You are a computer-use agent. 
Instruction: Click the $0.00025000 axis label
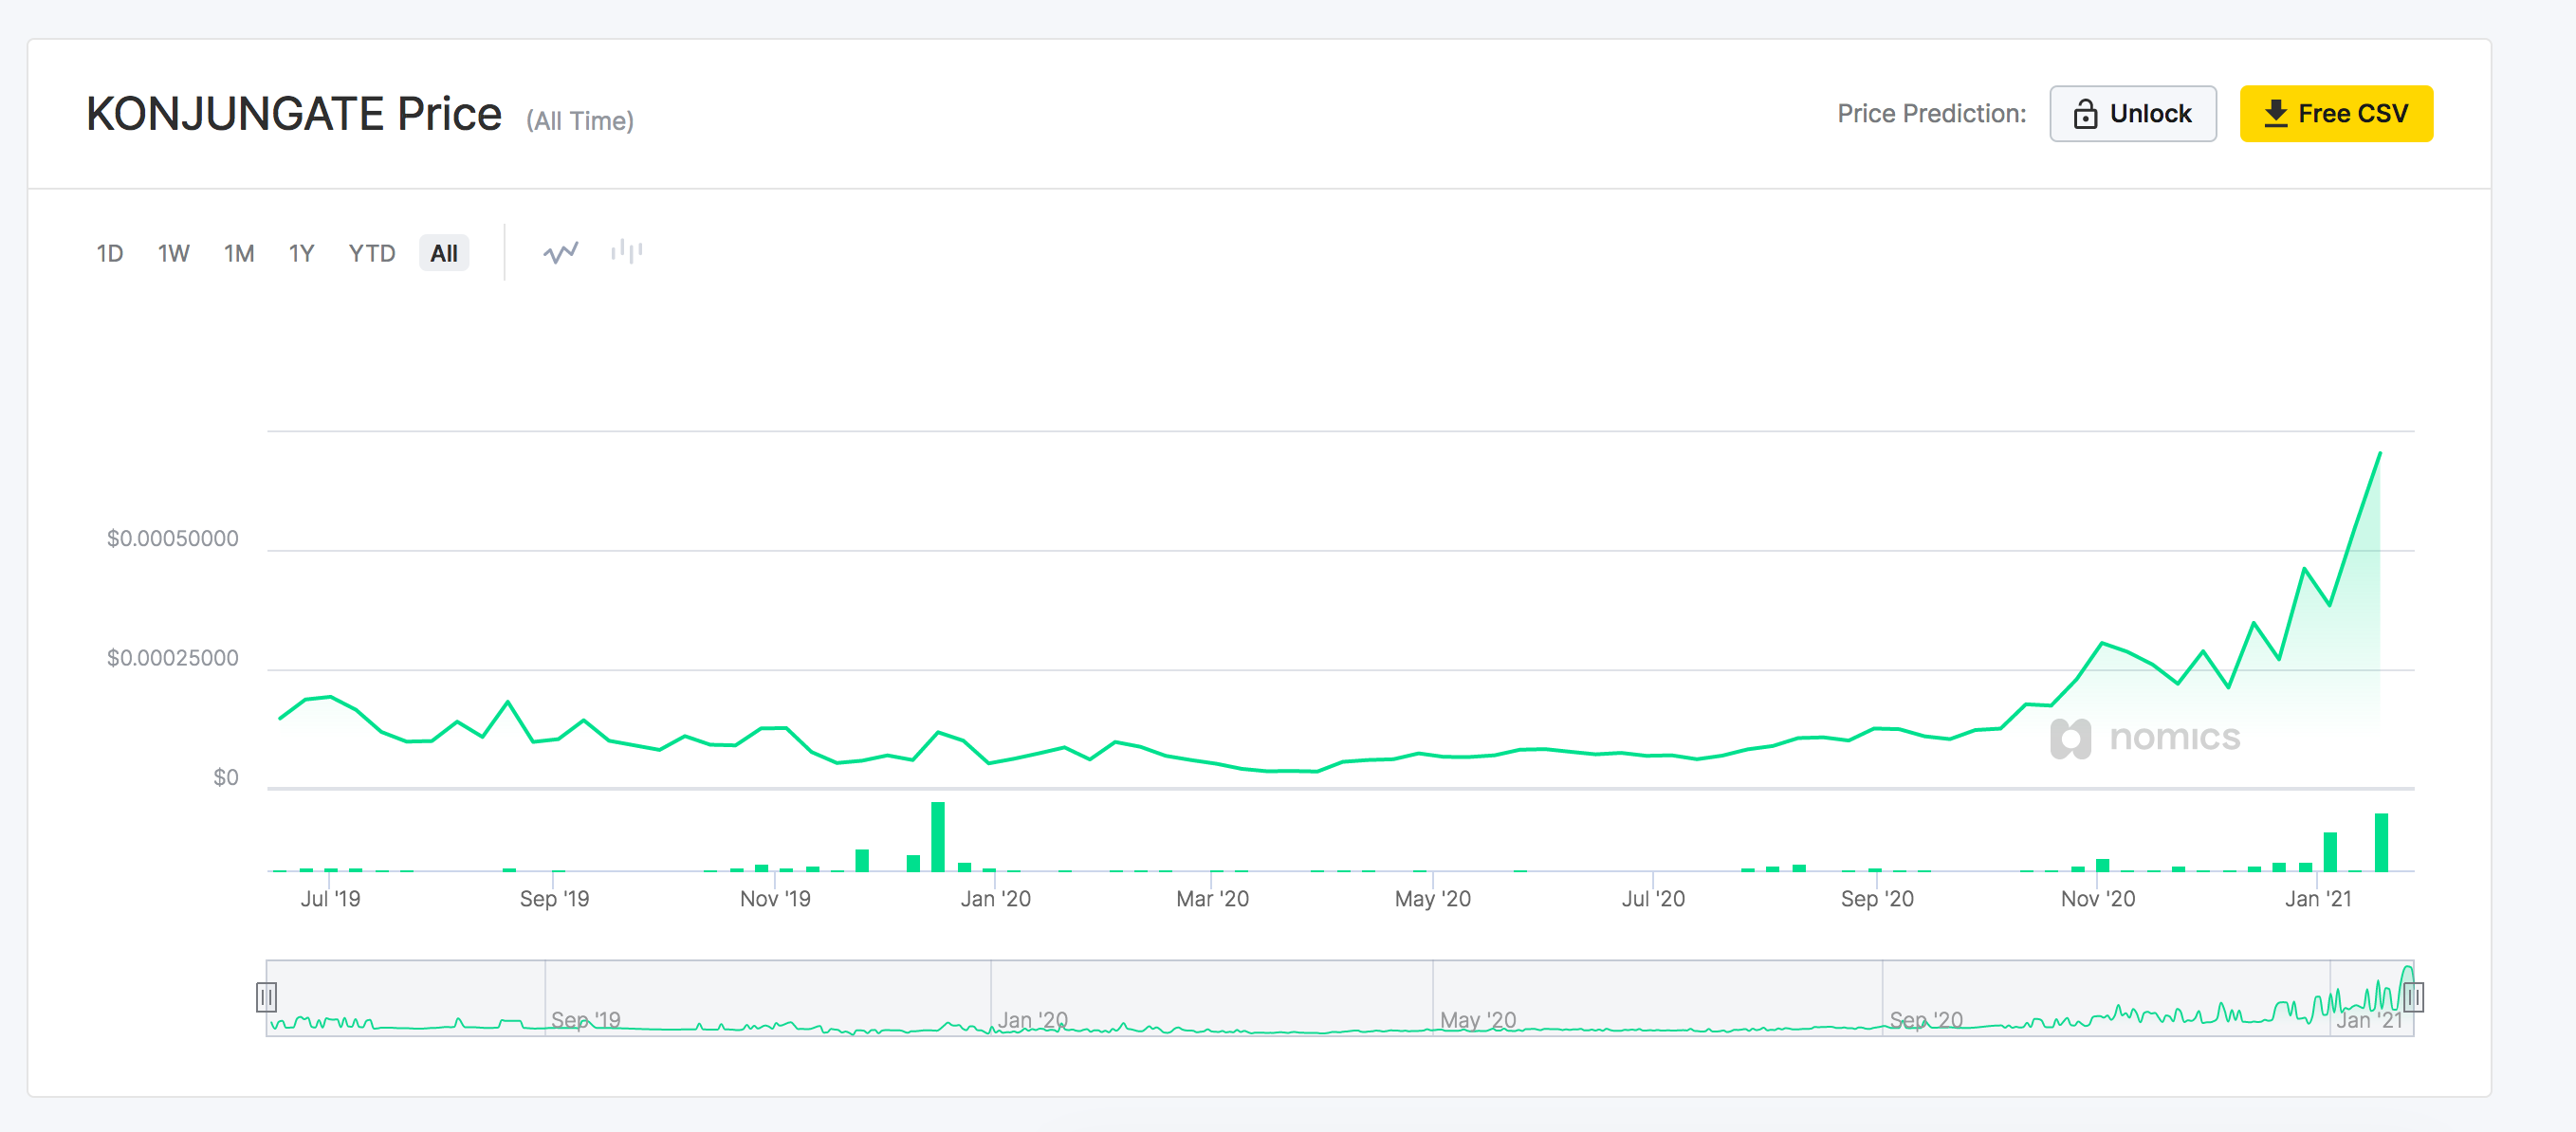tap(173, 658)
